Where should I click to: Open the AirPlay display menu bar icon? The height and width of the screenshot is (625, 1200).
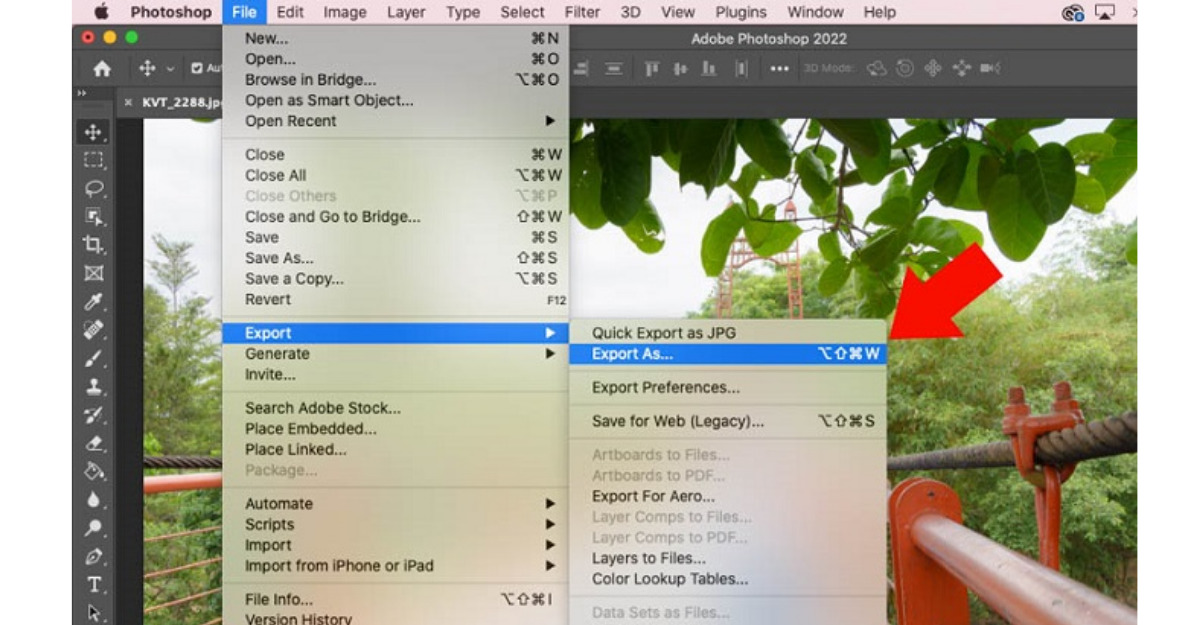pos(1105,13)
